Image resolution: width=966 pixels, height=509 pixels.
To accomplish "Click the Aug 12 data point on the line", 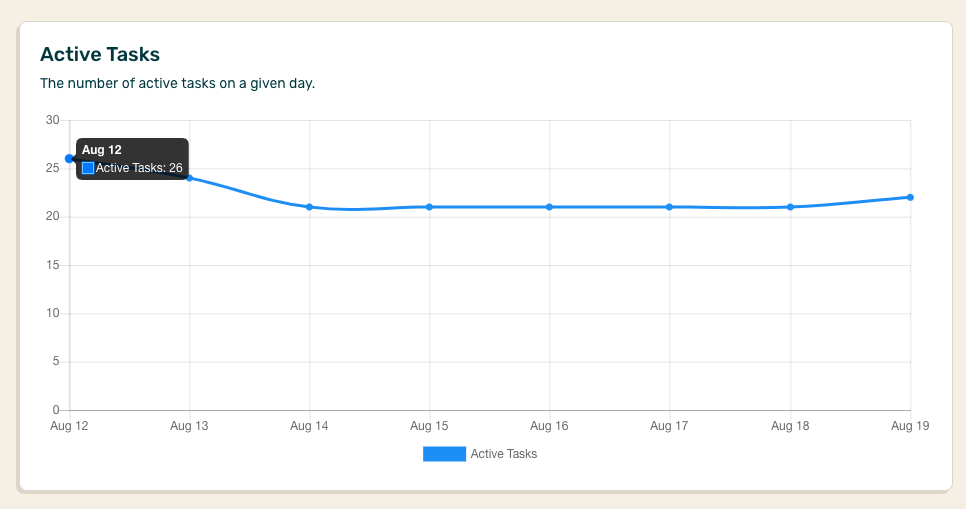I will pyautogui.click(x=69, y=159).
